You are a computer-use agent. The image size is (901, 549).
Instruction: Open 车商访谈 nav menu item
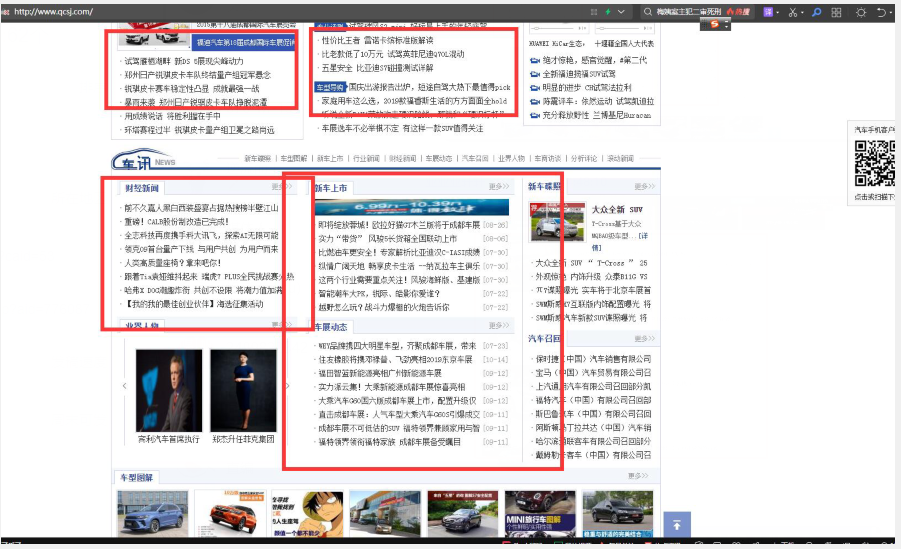tap(548, 159)
